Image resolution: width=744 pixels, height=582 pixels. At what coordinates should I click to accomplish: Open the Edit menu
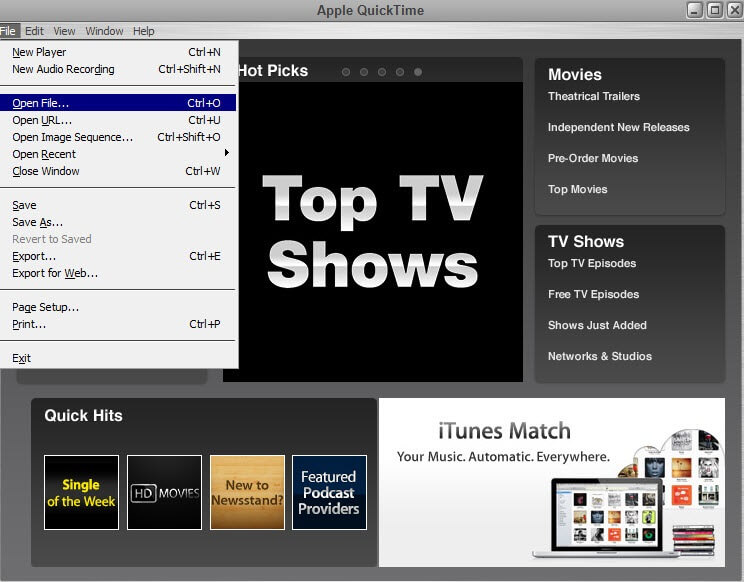[x=34, y=31]
